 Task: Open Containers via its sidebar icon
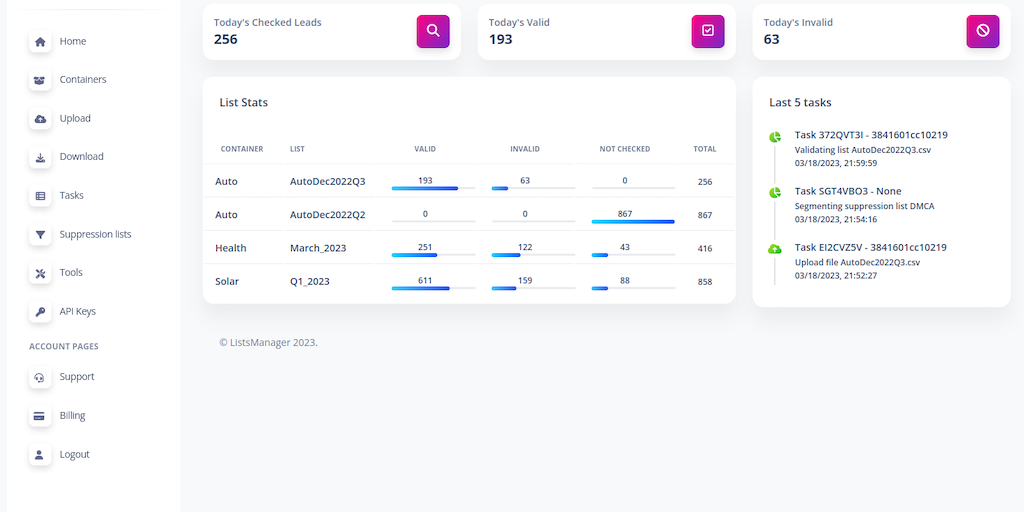coord(40,80)
